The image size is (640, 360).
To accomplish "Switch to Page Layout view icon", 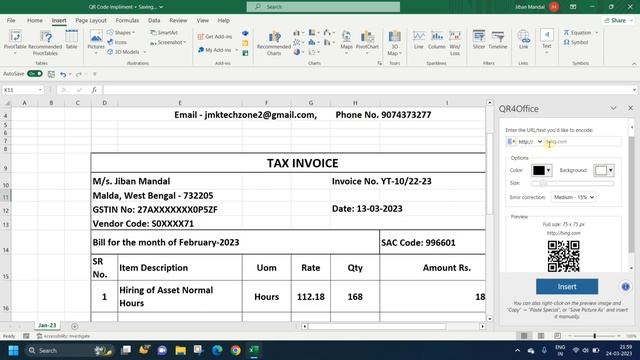I will [x=541, y=336].
